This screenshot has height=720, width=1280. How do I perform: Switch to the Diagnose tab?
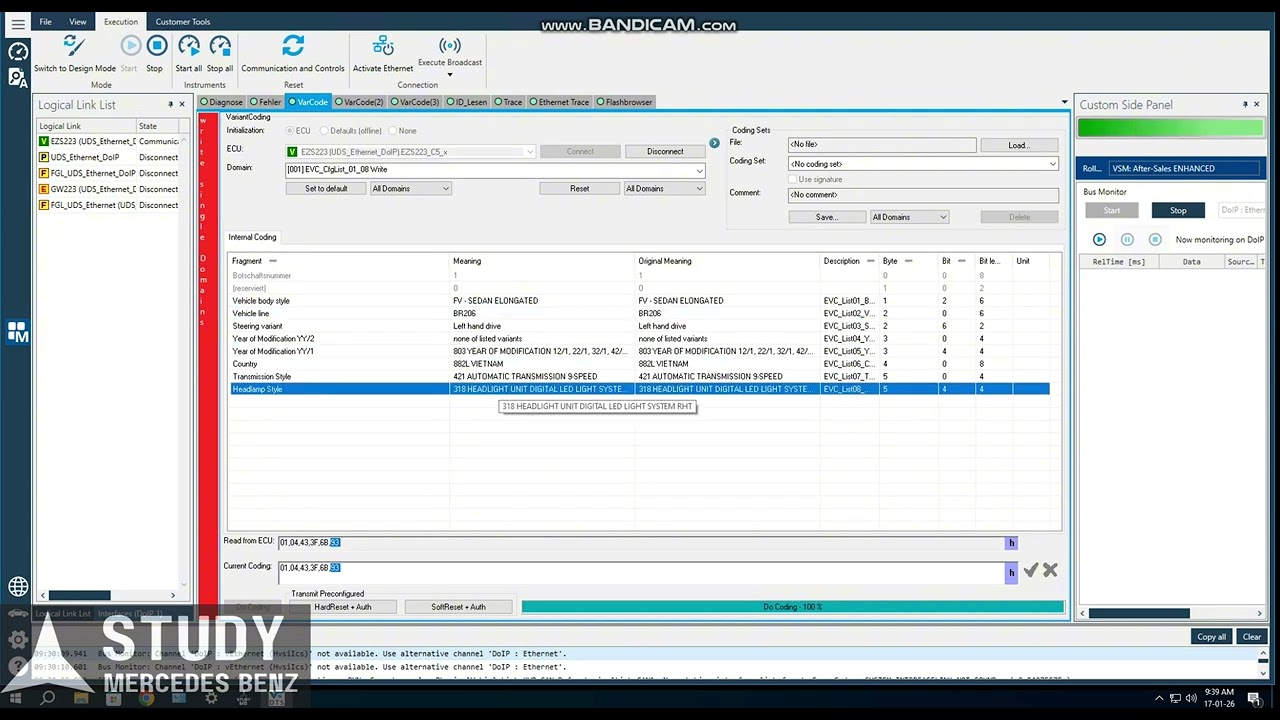pos(221,102)
